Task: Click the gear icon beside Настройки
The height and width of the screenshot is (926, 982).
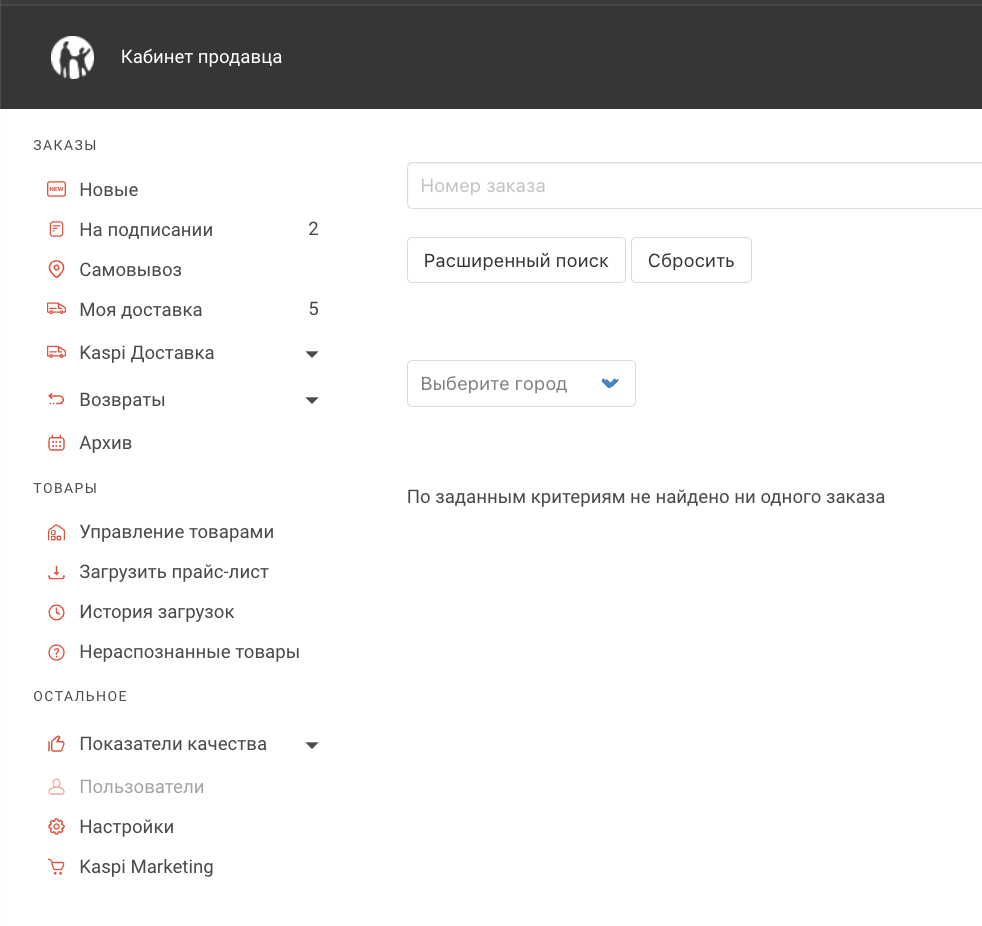Action: click(x=56, y=827)
